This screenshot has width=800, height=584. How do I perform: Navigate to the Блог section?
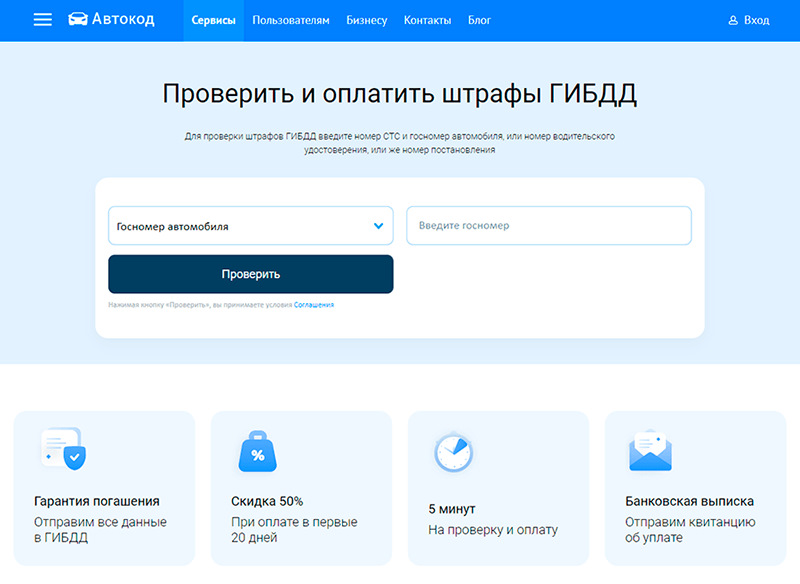(479, 21)
